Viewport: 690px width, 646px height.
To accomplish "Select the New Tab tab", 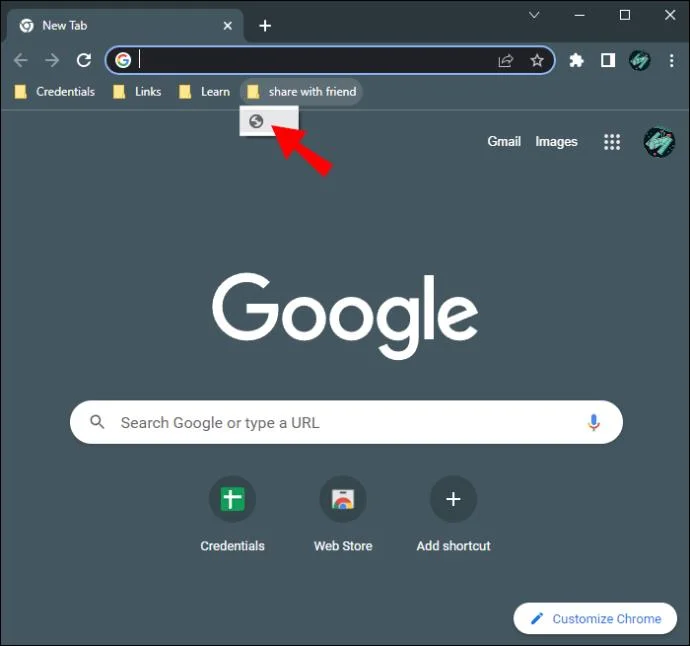I will coord(123,26).
